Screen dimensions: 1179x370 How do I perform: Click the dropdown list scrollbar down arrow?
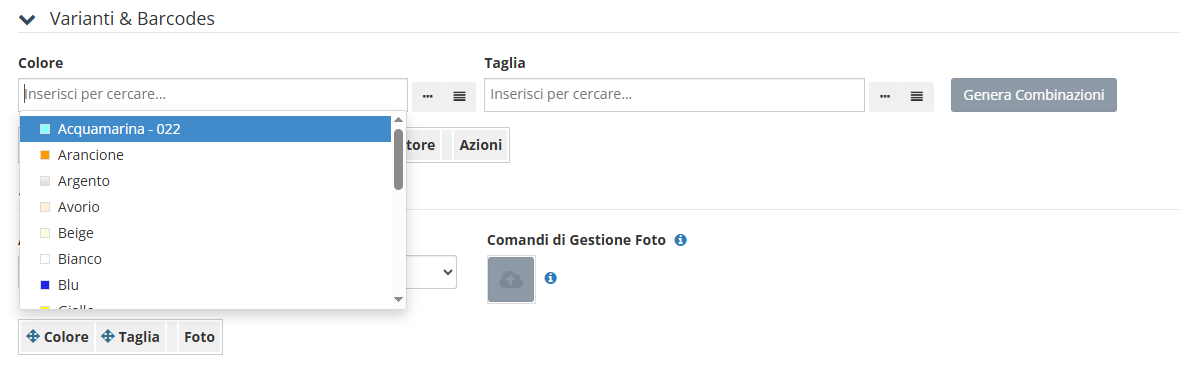399,299
